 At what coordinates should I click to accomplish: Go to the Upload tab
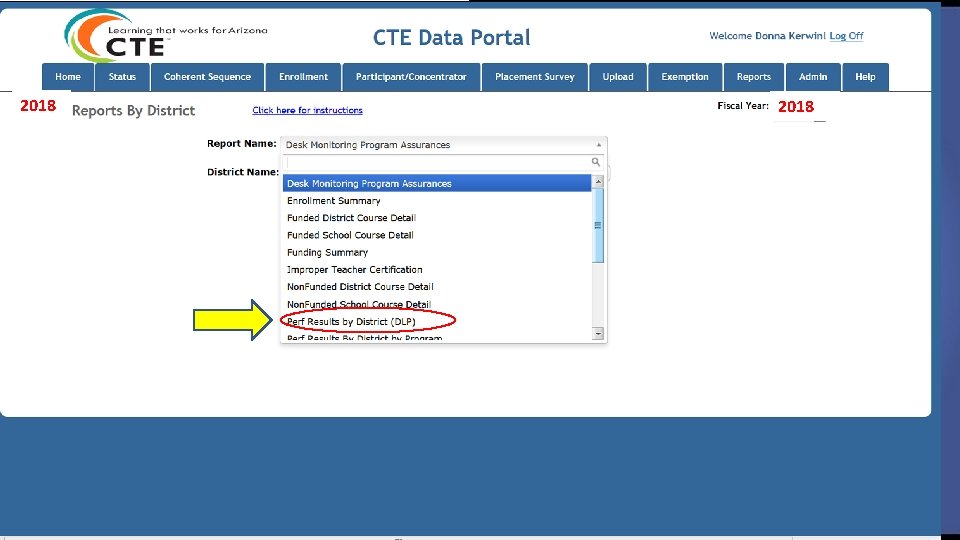coord(618,77)
